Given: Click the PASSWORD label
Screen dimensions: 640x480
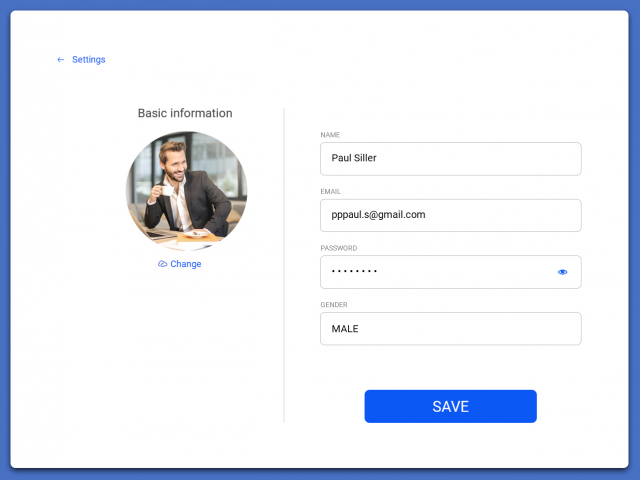Looking at the screenshot, I should tap(339, 248).
